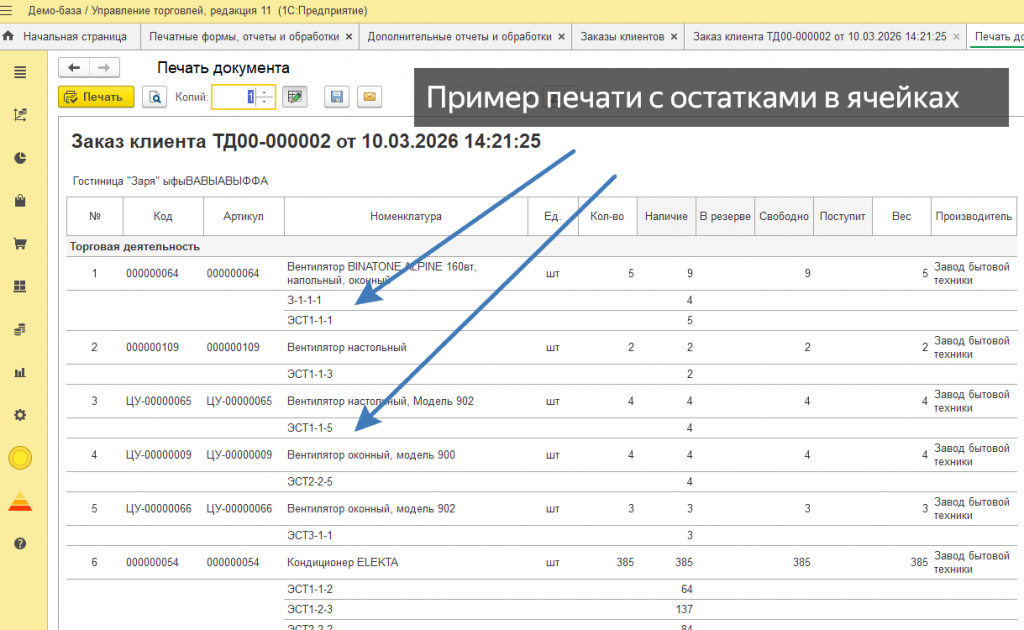Image resolution: width=1024 pixels, height=630 pixels.
Task: Open print preview magnifier icon
Action: (155, 97)
